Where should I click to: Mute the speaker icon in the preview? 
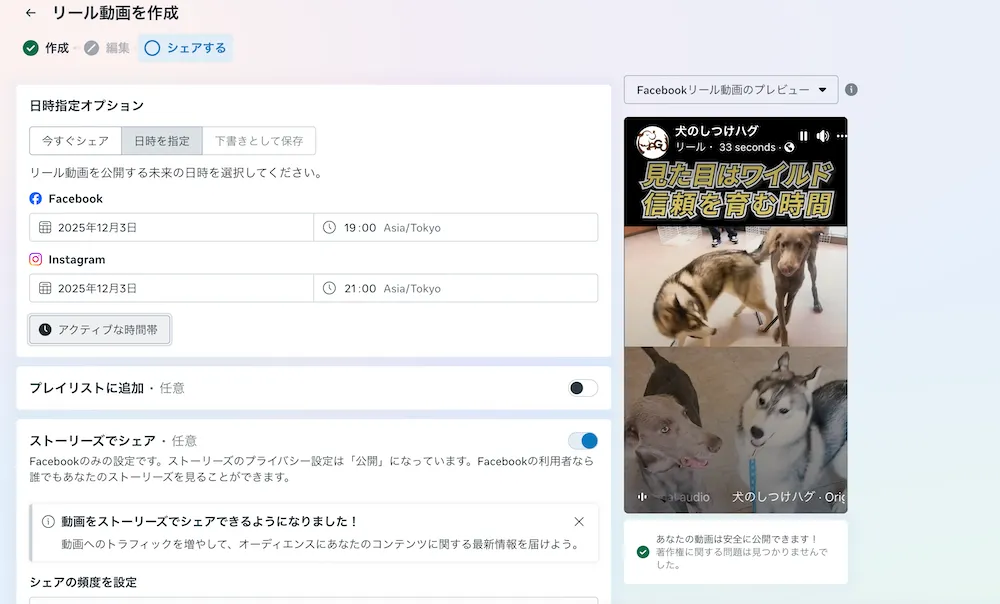point(822,135)
